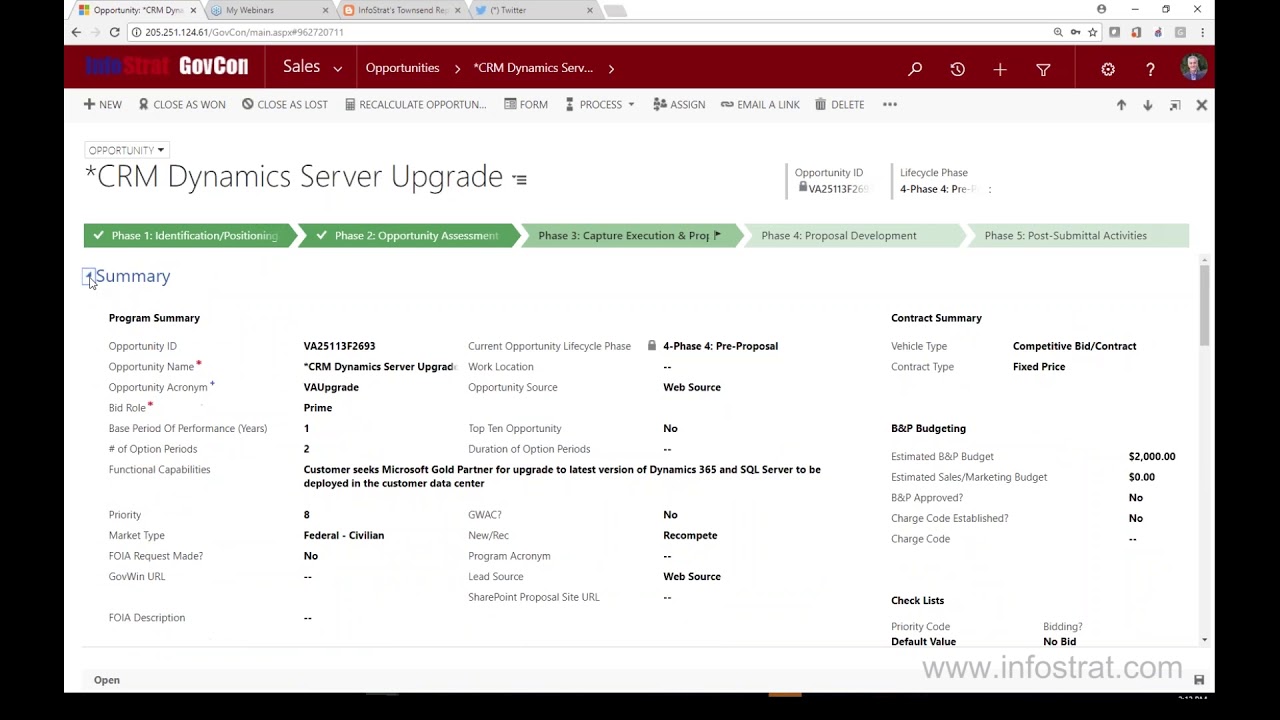1280x720 pixels.
Task: Click the Office extension icon
Action: 1136,32
